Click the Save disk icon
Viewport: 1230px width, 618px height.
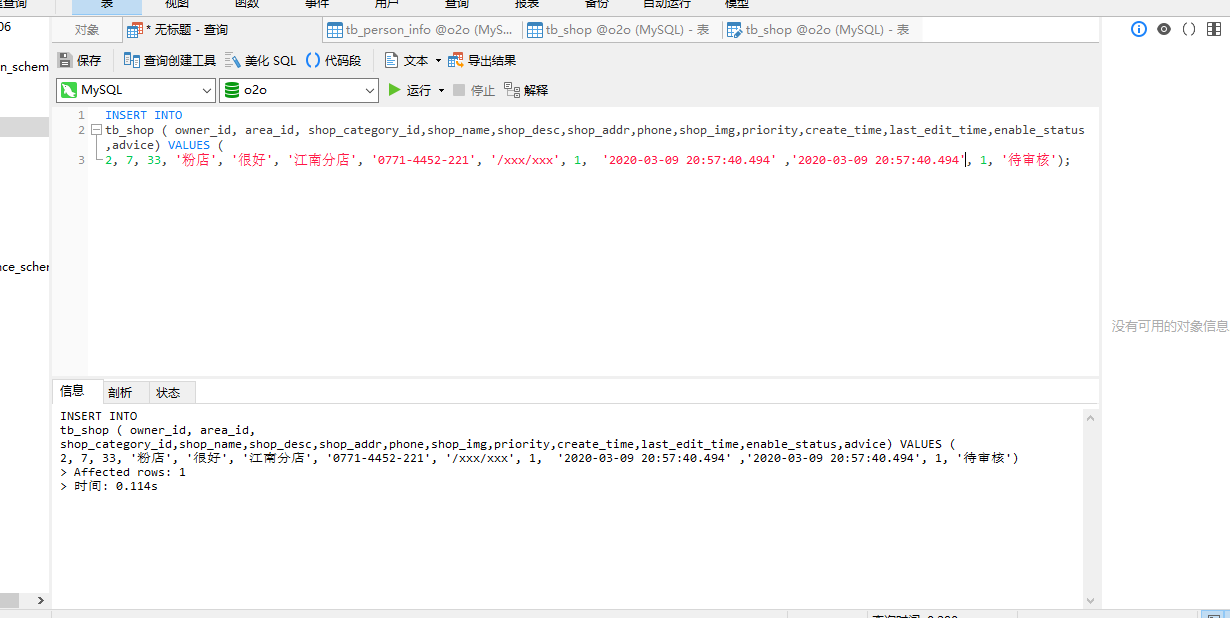(x=65, y=60)
